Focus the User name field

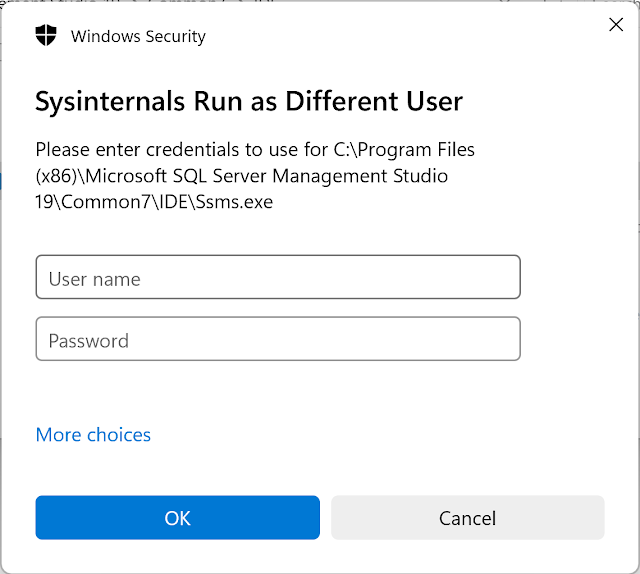(x=278, y=277)
